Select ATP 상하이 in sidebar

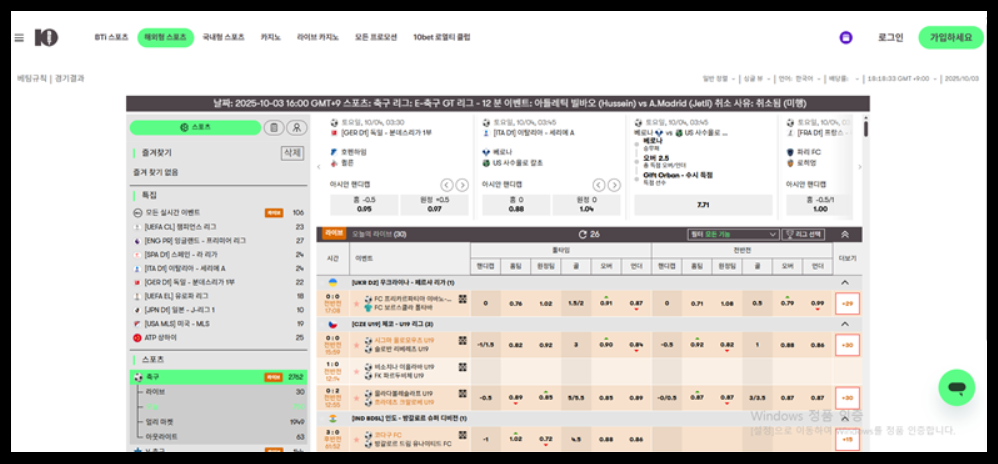tap(218, 337)
